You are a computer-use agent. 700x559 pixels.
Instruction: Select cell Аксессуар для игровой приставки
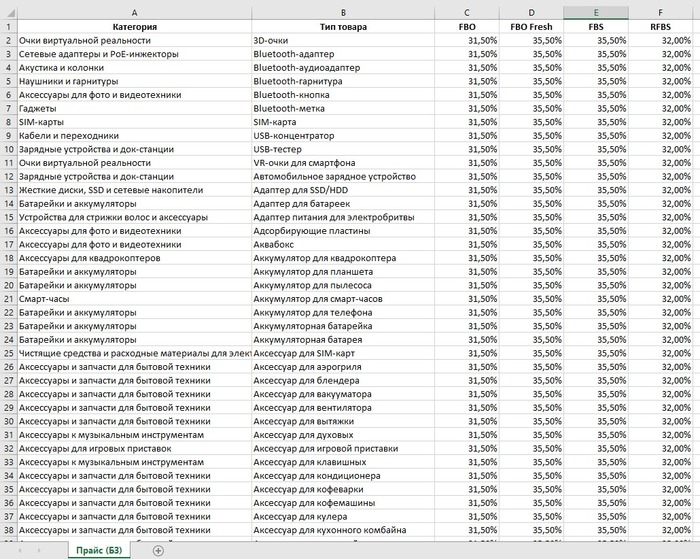coord(343,449)
